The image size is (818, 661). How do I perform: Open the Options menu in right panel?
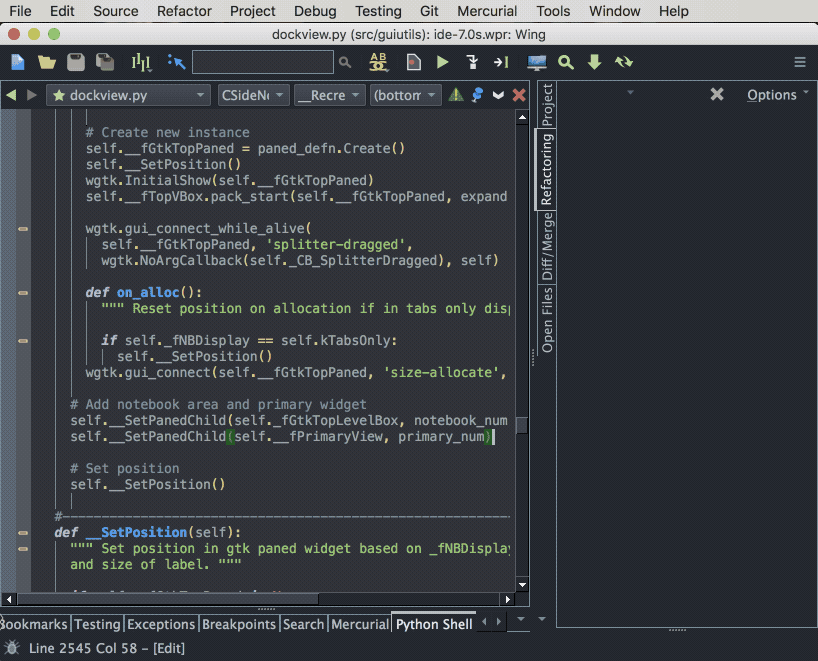coord(777,95)
